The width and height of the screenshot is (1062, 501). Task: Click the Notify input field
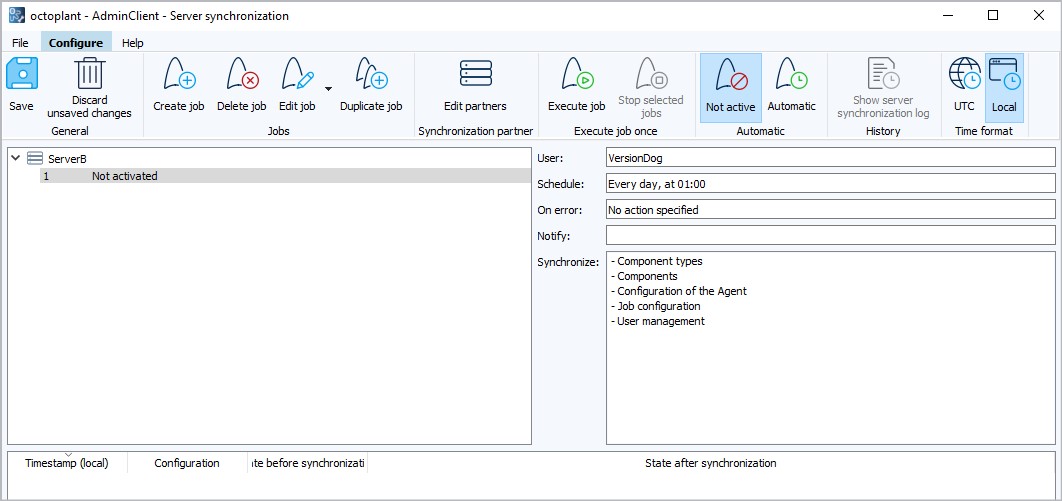coord(830,235)
